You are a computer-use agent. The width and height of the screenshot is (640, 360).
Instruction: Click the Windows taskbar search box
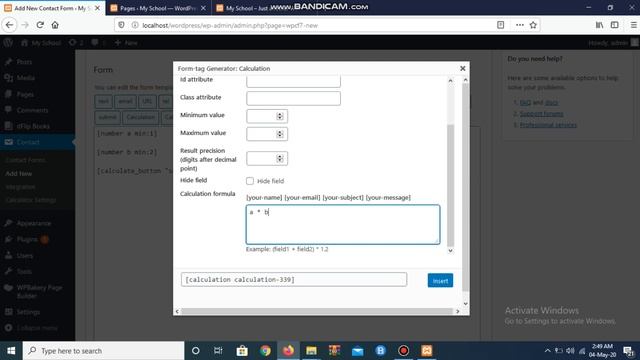(103, 351)
